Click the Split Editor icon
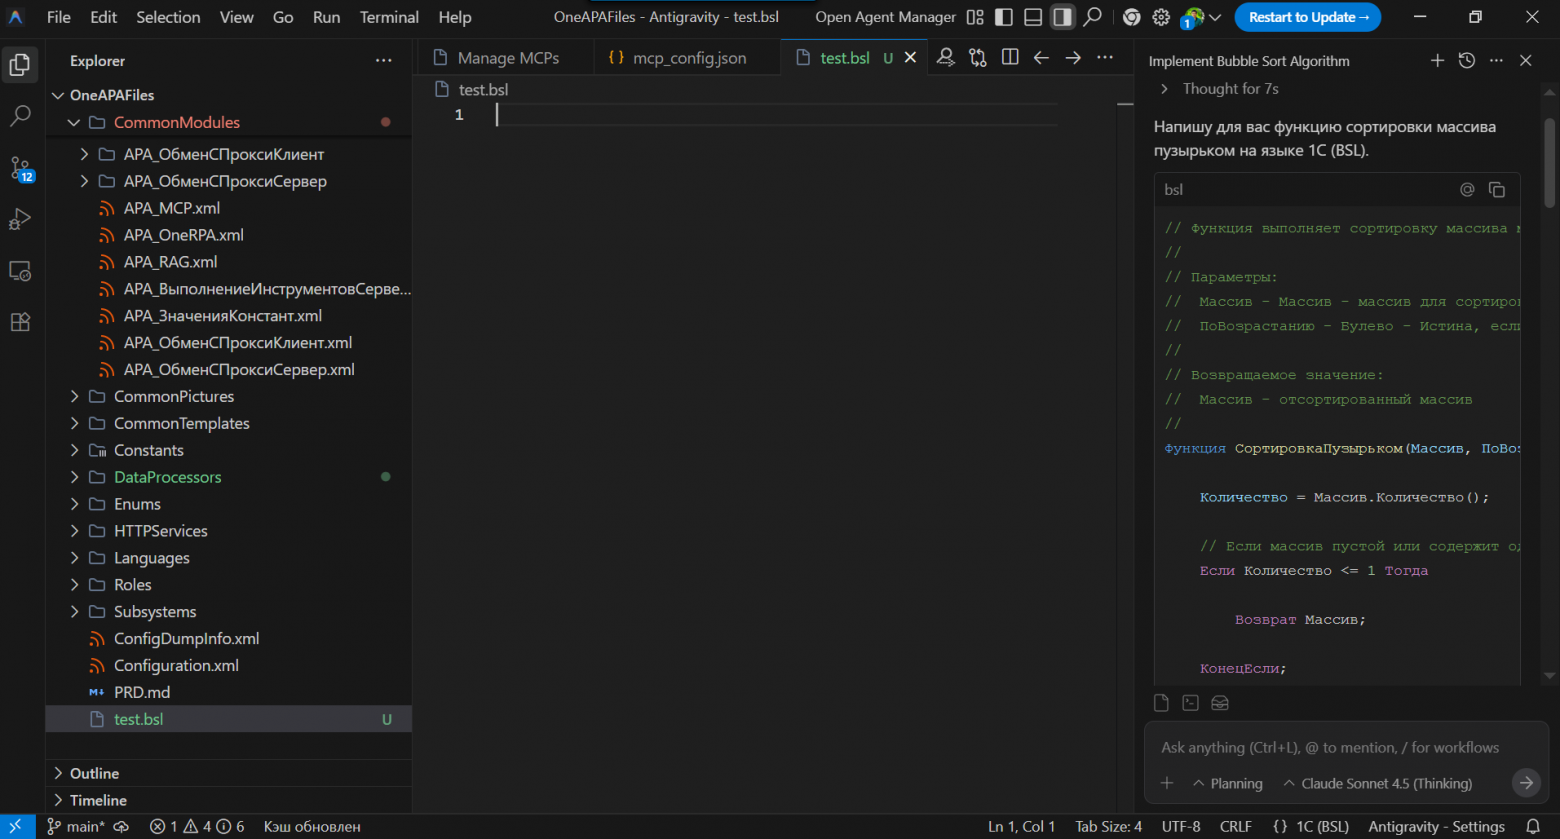The image size is (1560, 839). (x=1010, y=57)
